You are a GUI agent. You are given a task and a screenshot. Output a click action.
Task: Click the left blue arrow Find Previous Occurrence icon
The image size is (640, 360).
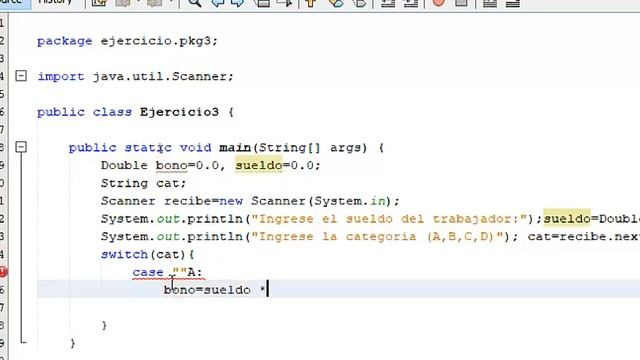click(x=217, y=3)
